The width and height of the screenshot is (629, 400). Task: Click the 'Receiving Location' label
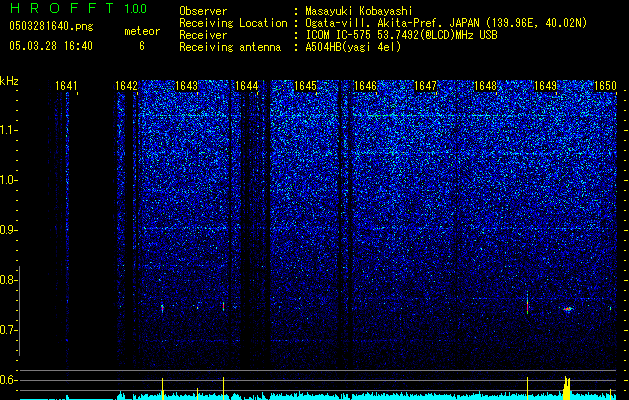click(x=233, y=23)
